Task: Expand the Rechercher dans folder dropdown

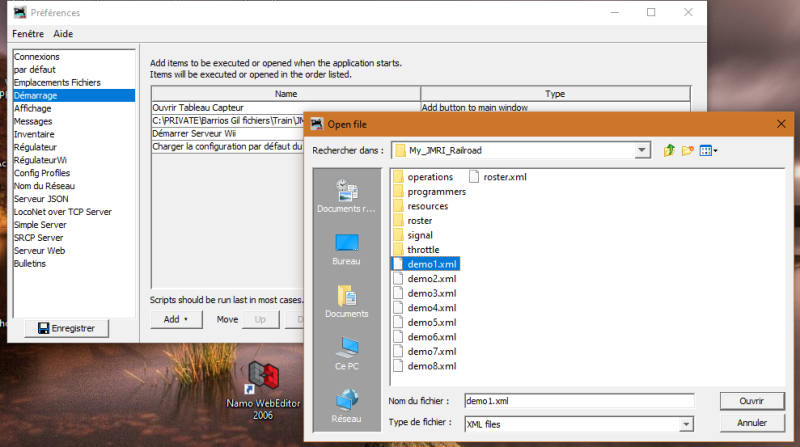Action: tap(642, 151)
